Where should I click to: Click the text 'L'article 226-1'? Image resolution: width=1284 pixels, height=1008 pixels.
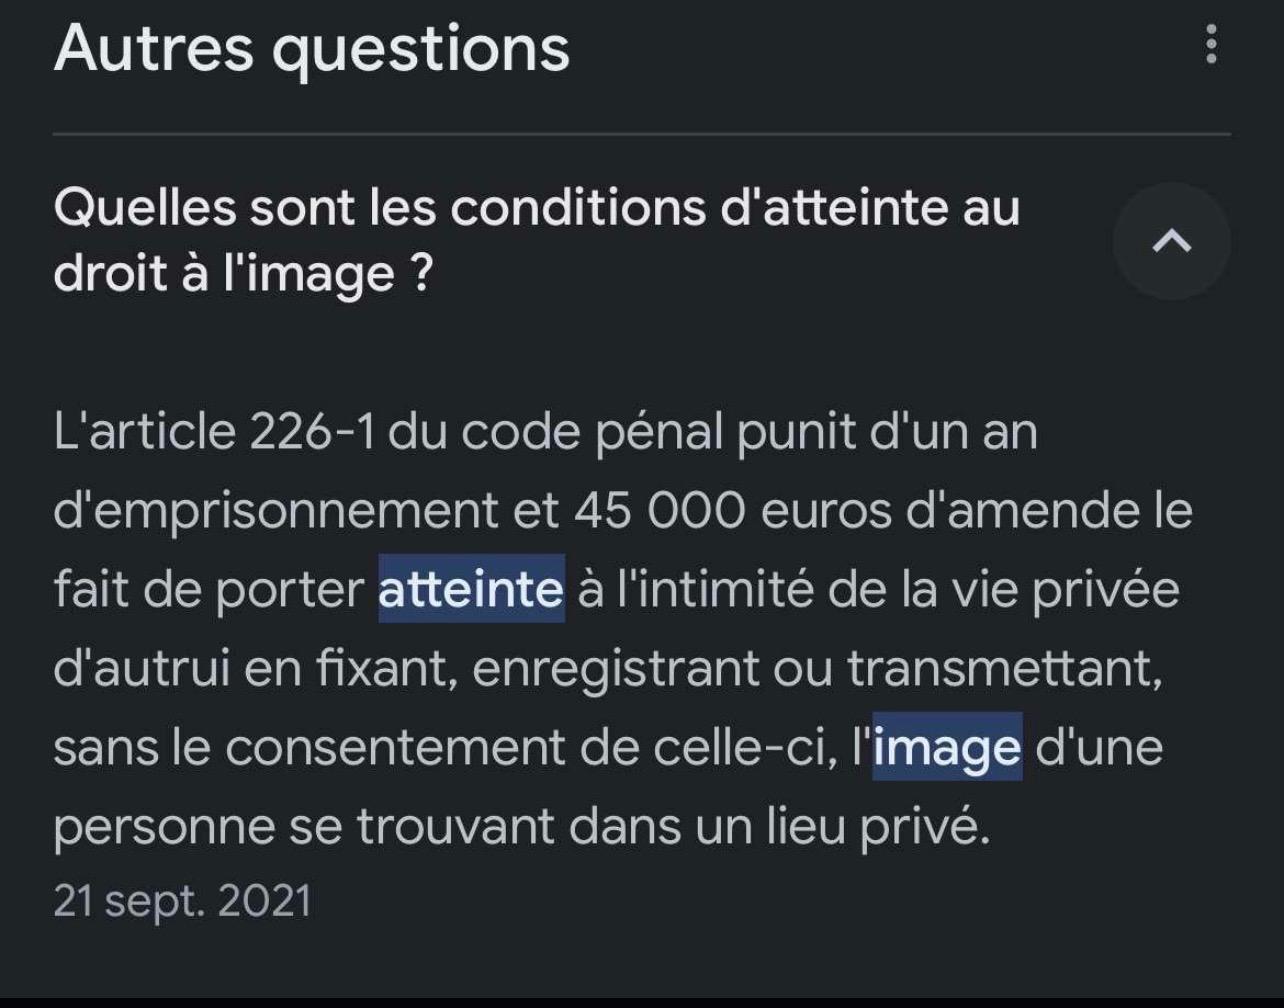click(x=216, y=431)
